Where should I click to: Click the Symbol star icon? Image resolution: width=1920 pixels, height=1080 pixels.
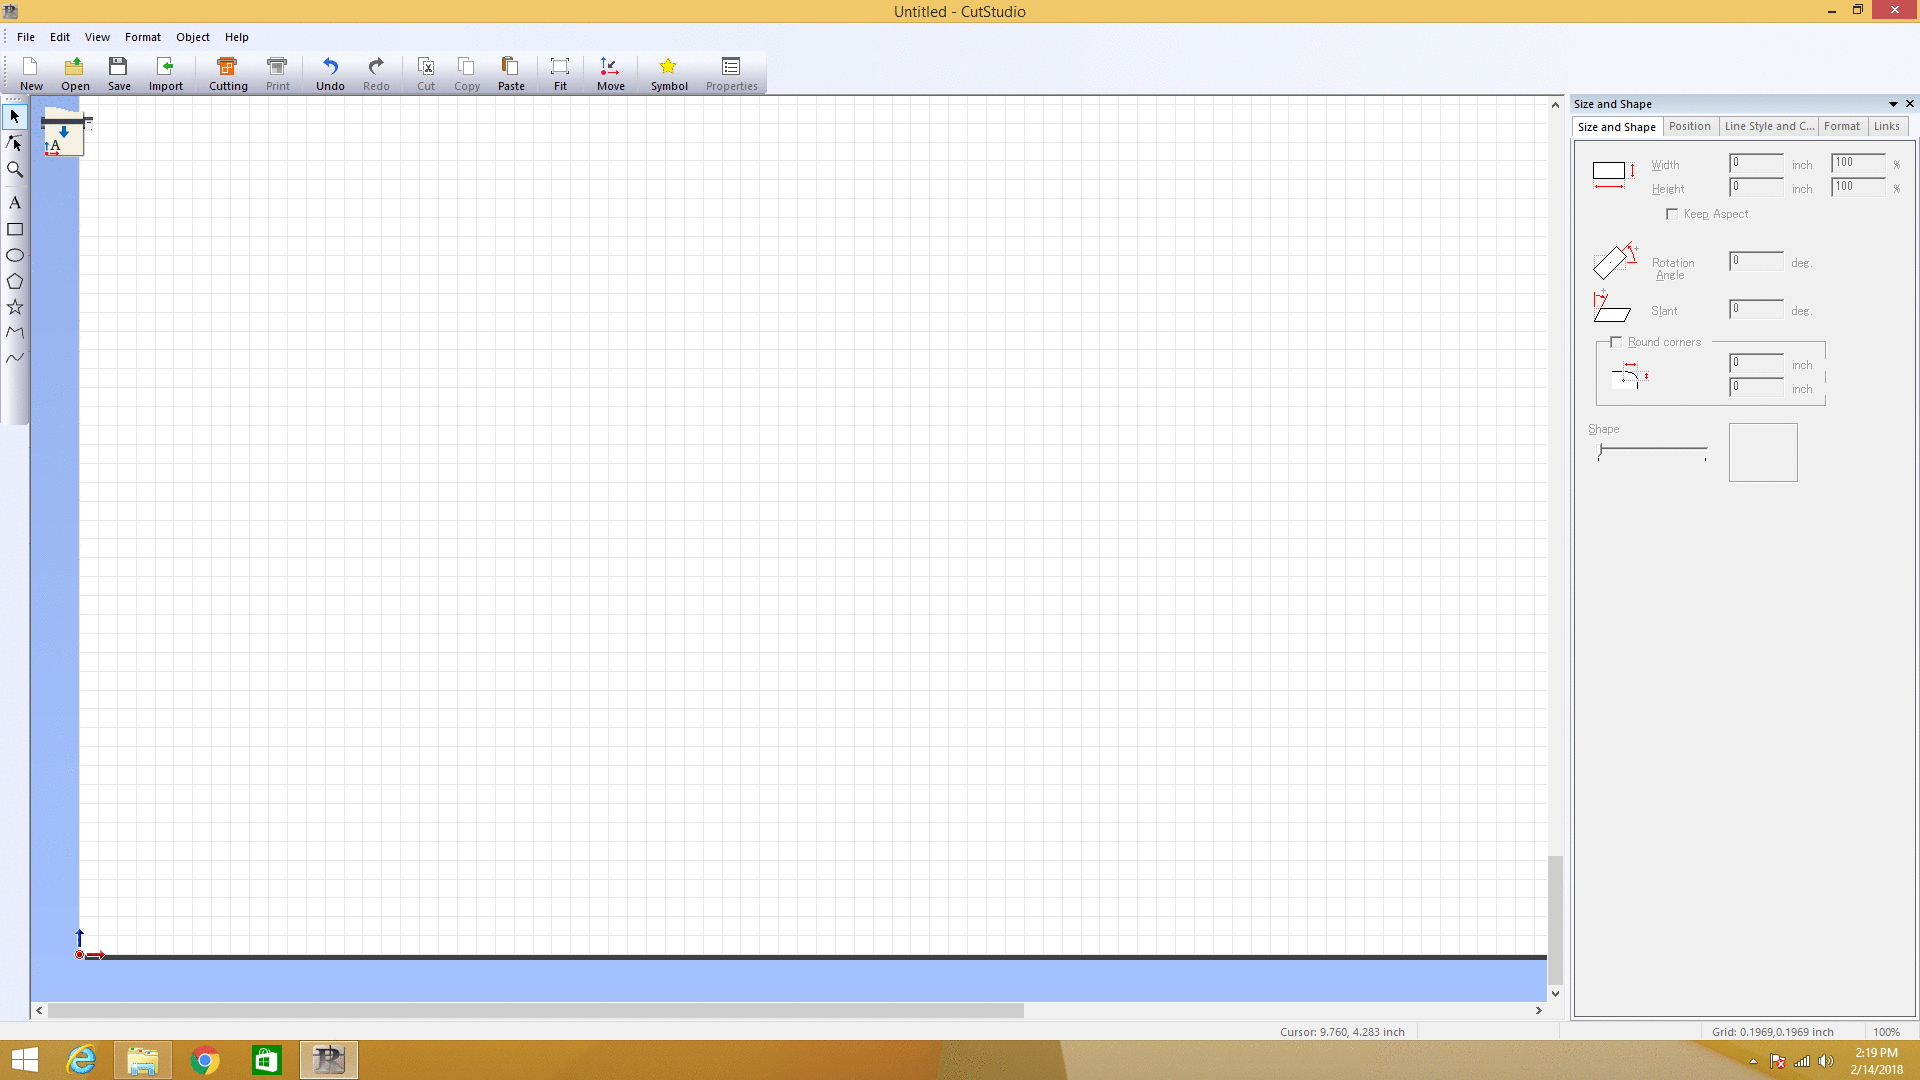(668, 67)
